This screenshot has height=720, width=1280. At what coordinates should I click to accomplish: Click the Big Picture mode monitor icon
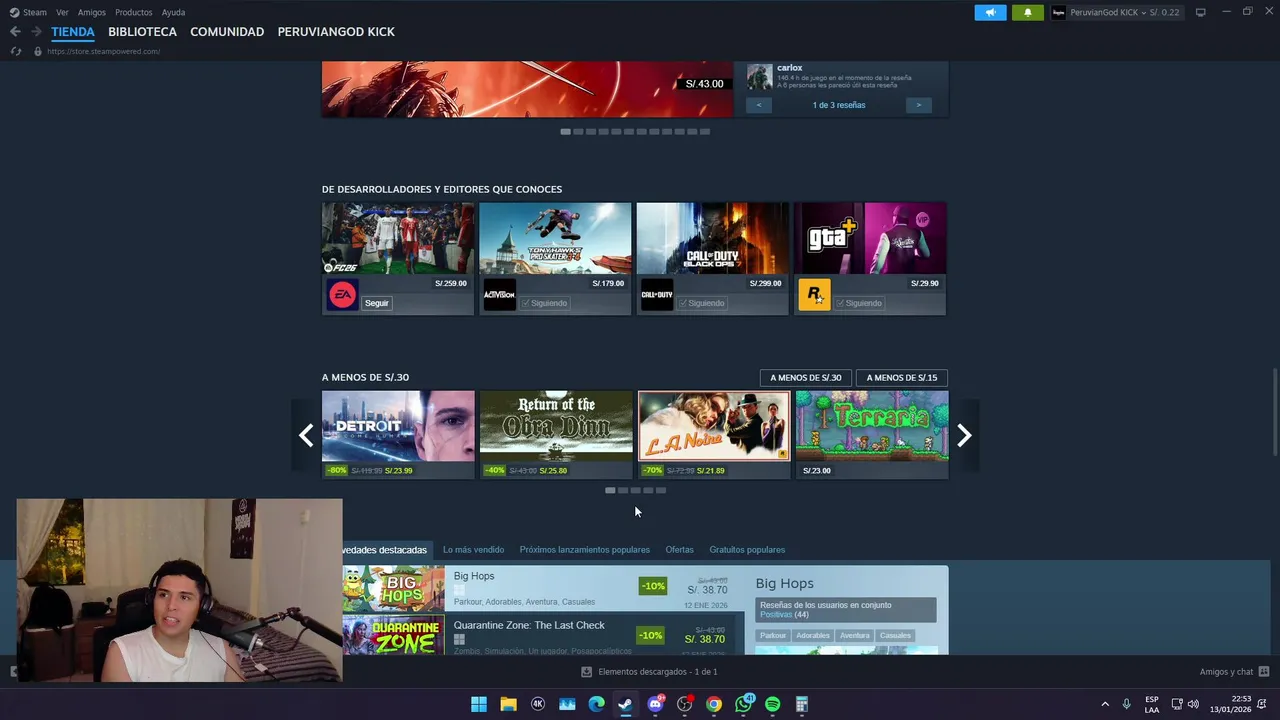tap(1200, 12)
